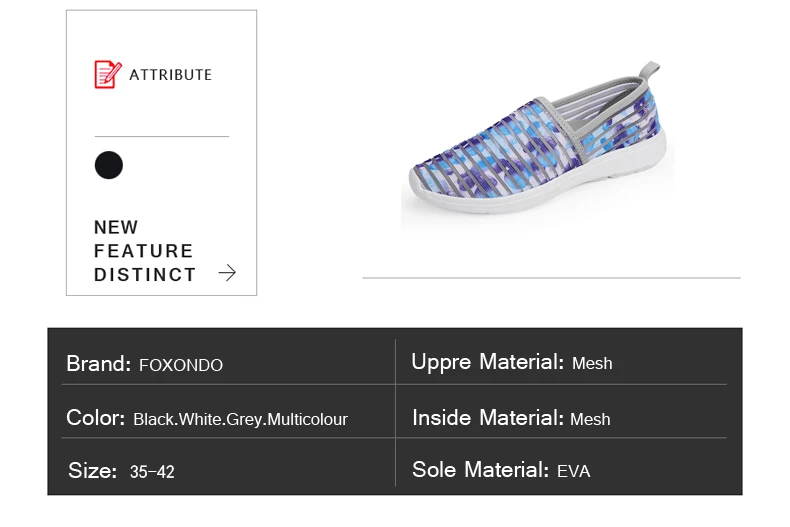Viewport: 790px width, 527px height.
Task: Click the Brand: label
Action: 99,364
